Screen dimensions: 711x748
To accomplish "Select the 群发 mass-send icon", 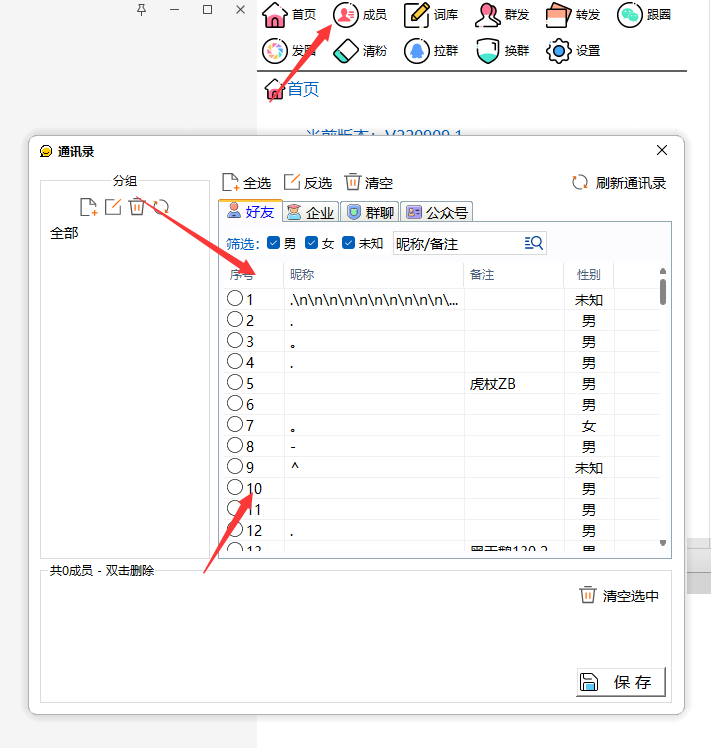I will 502,15.
